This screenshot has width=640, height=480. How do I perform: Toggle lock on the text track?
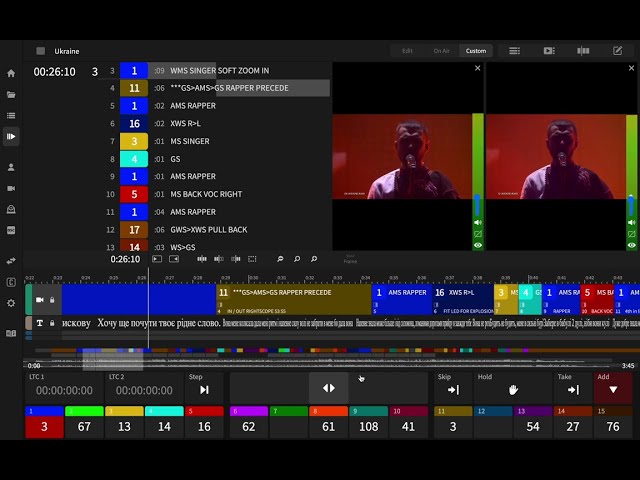click(52, 323)
